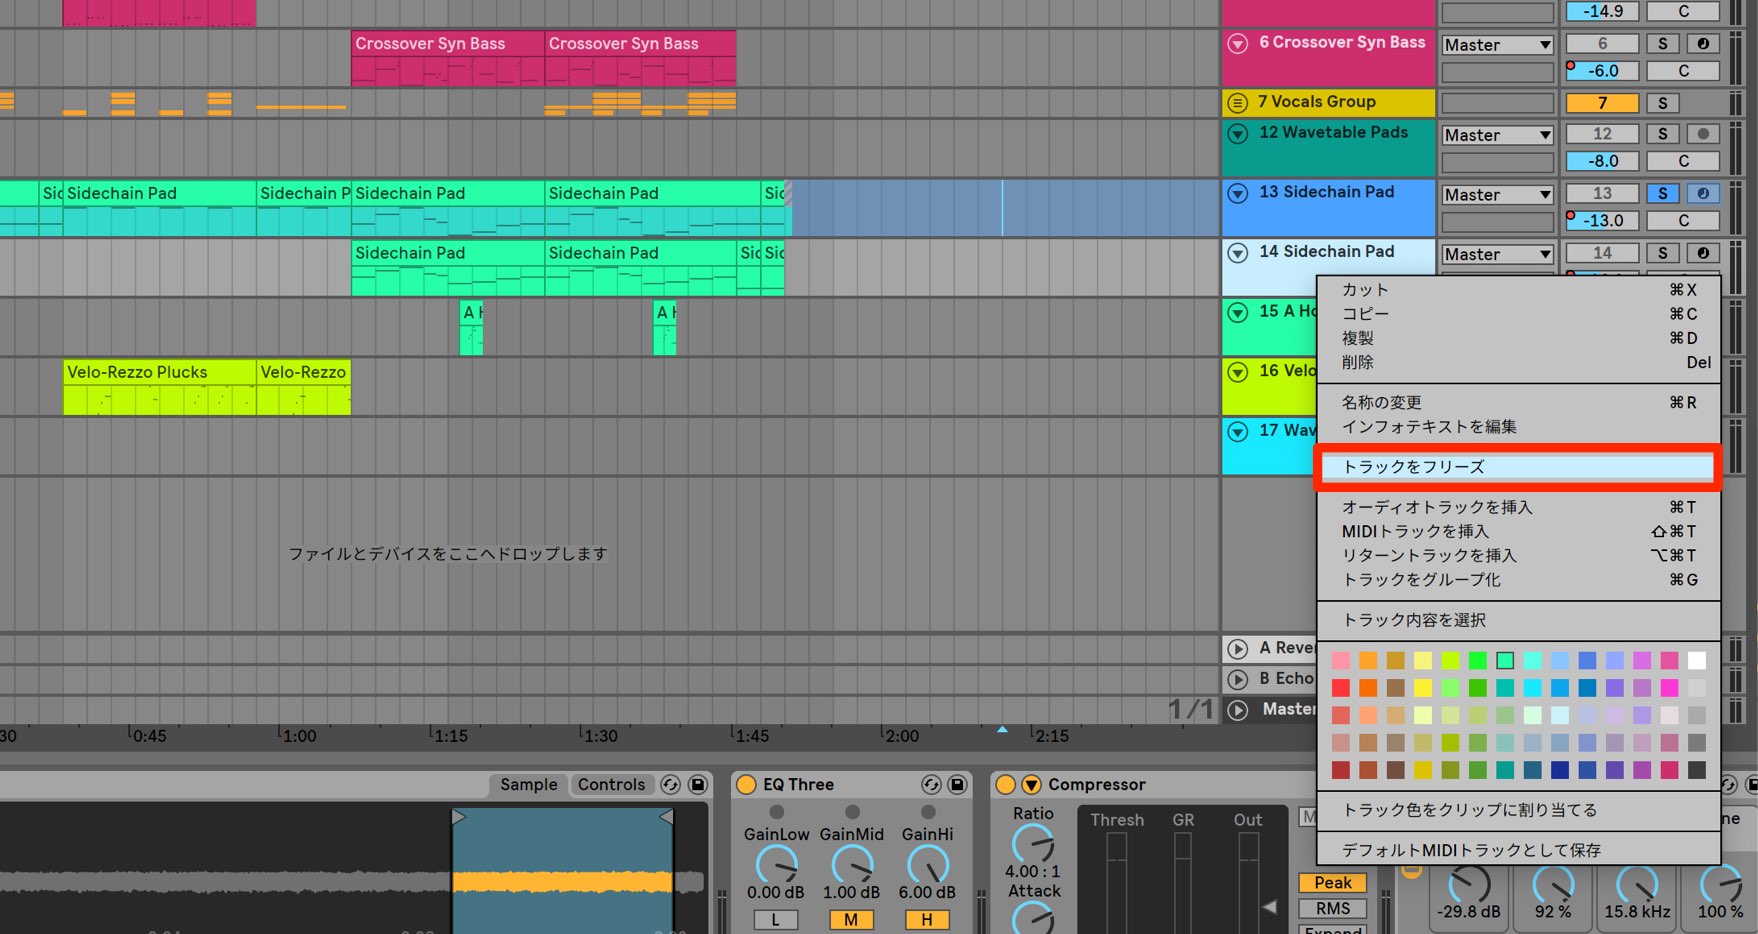Solo the 13 Sidechain Pad track
1758x934 pixels.
click(x=1663, y=194)
